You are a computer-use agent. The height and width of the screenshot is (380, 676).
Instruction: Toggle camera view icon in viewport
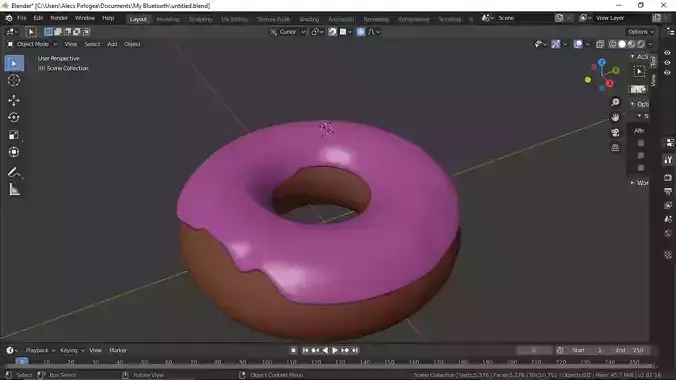click(615, 132)
